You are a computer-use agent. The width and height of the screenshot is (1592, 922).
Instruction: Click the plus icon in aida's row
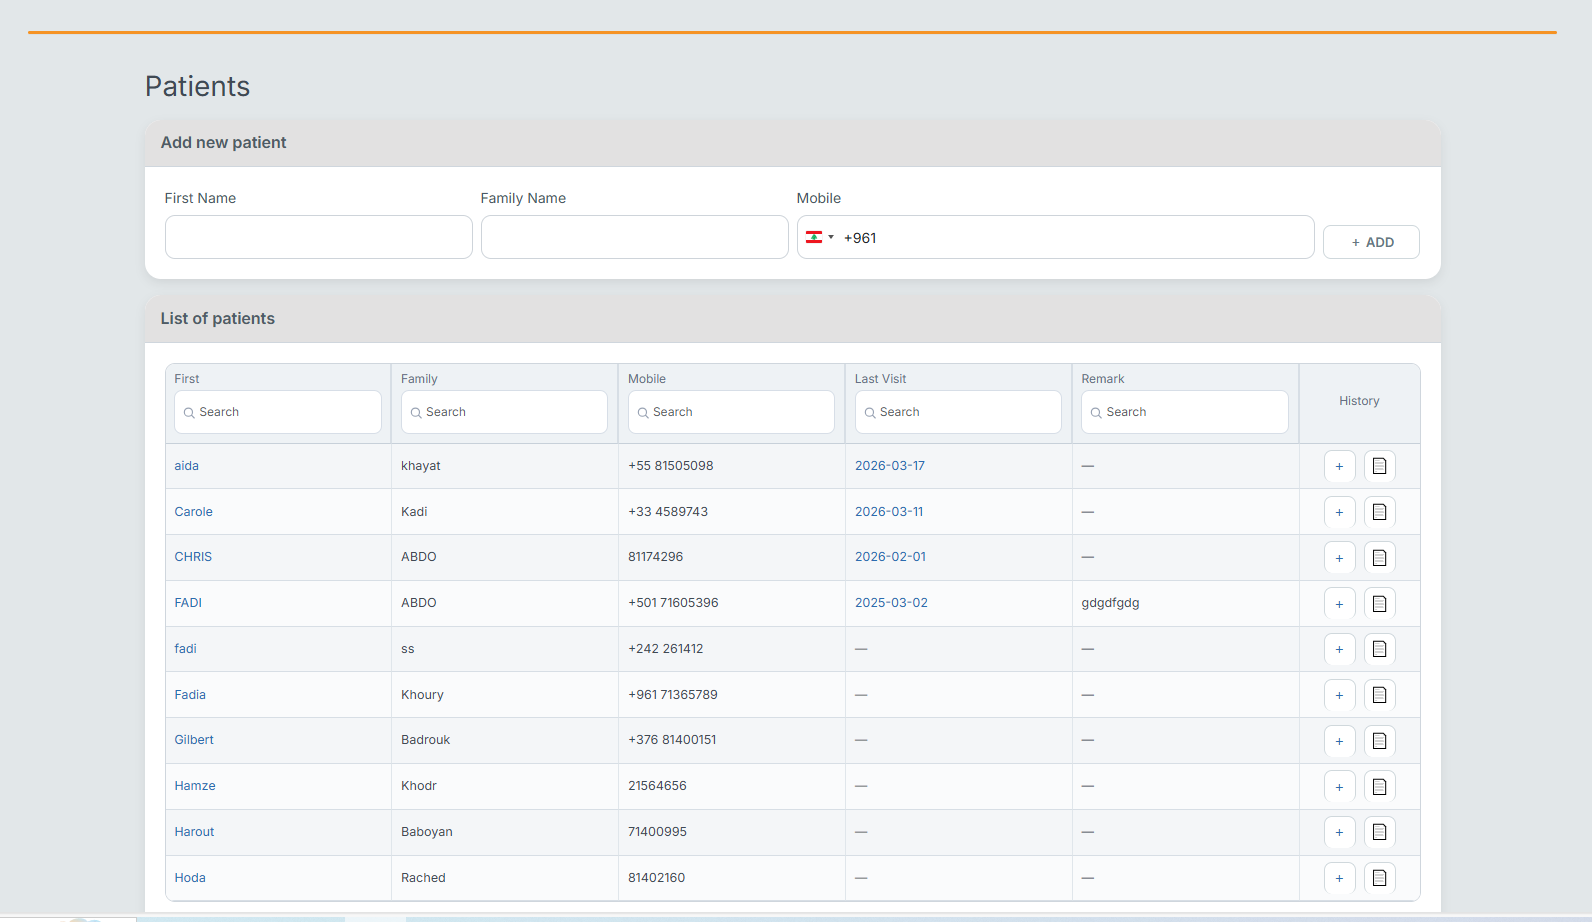coord(1339,466)
